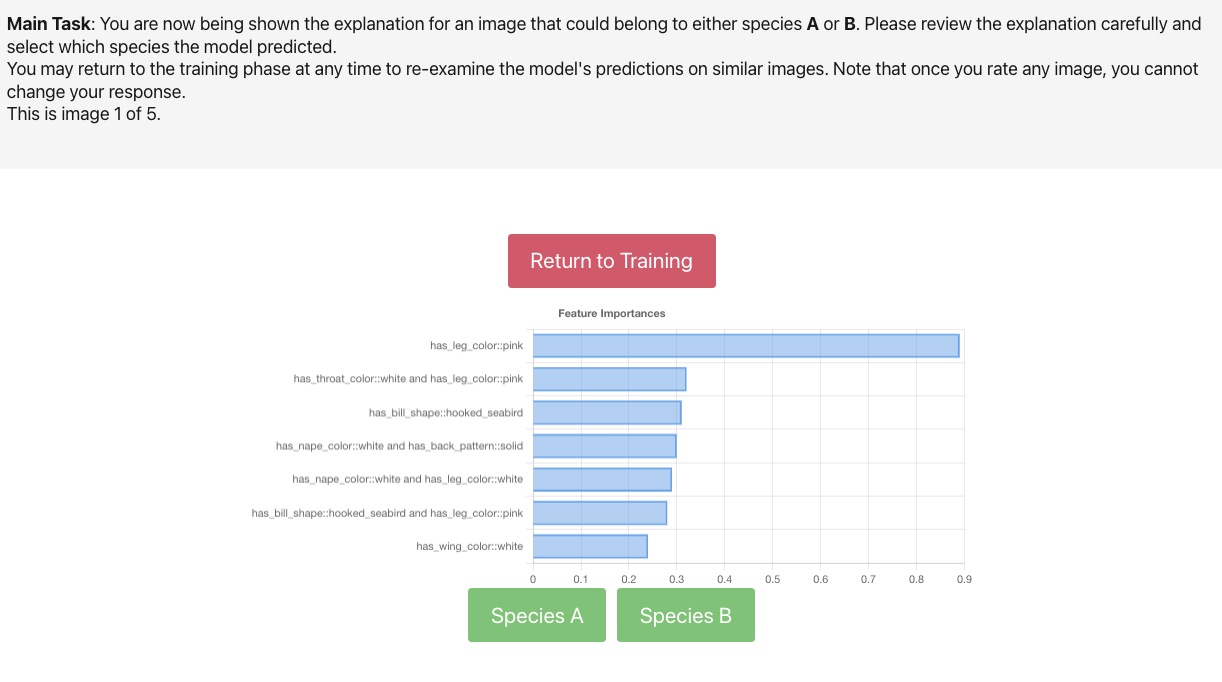
Task: Click the bold Main Task heading
Action: coord(48,24)
